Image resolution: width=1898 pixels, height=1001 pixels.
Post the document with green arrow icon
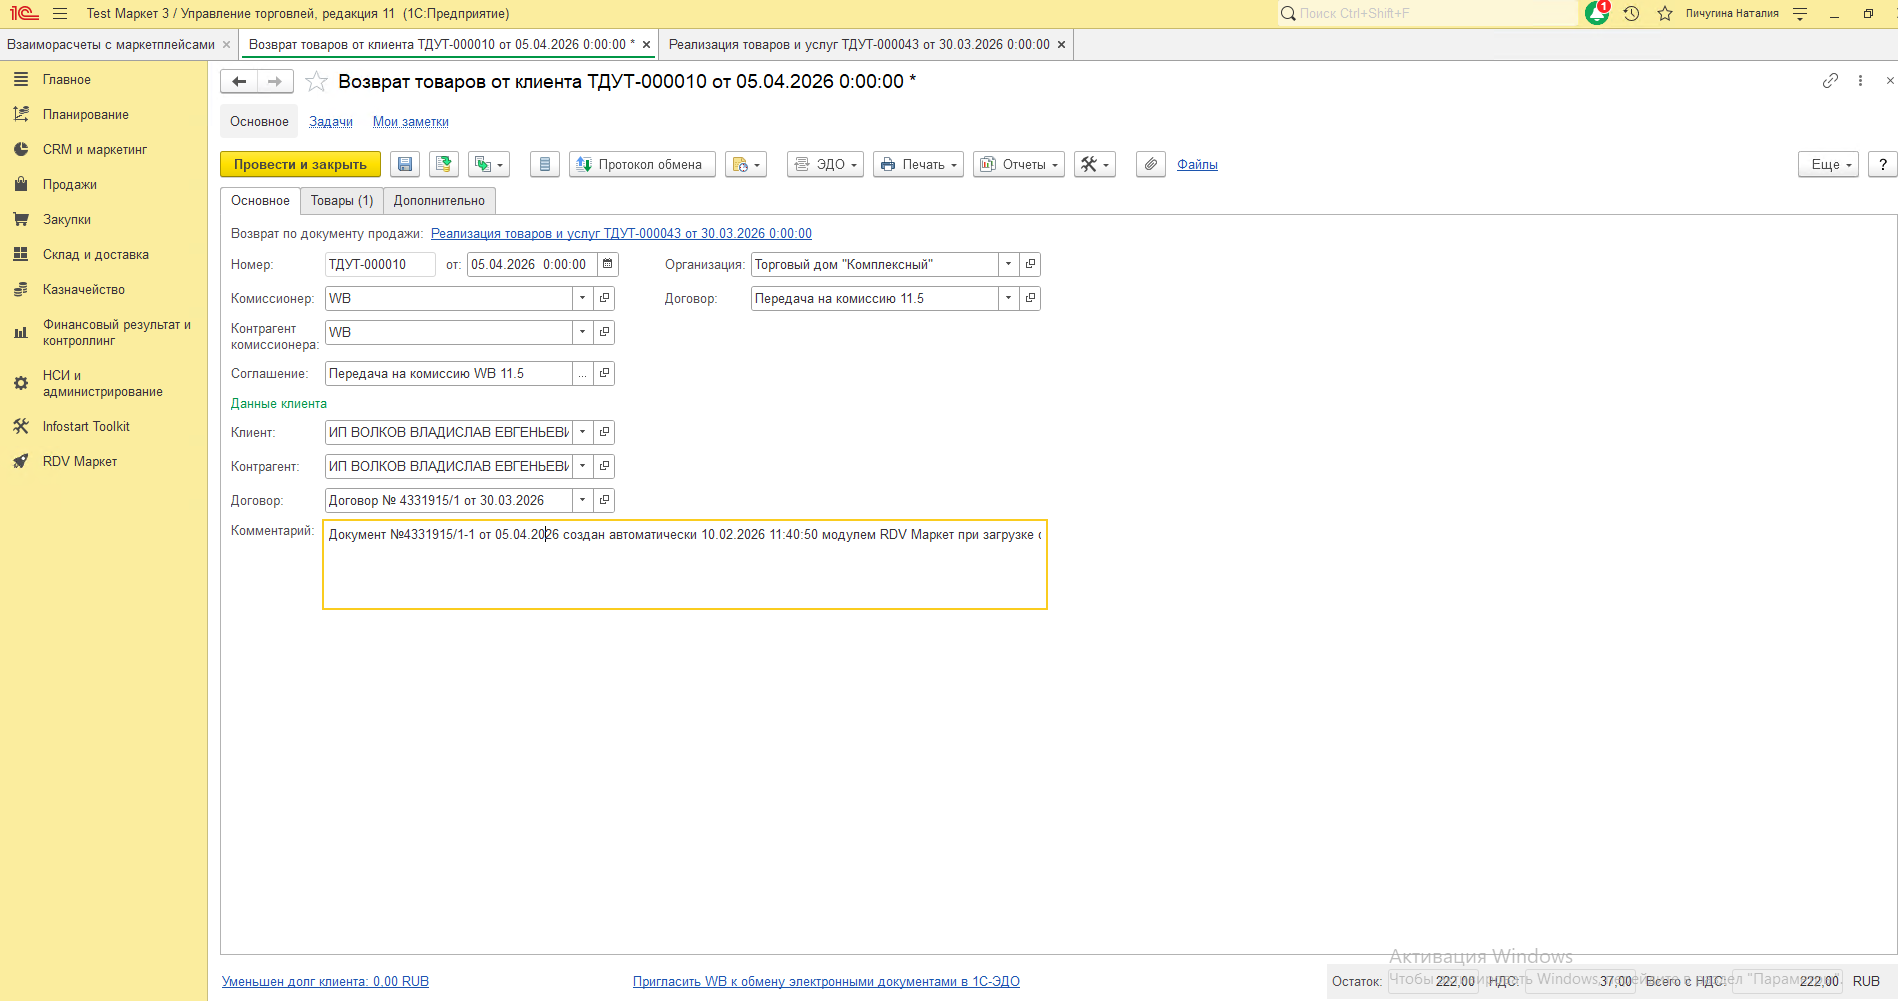pyautogui.click(x=443, y=164)
